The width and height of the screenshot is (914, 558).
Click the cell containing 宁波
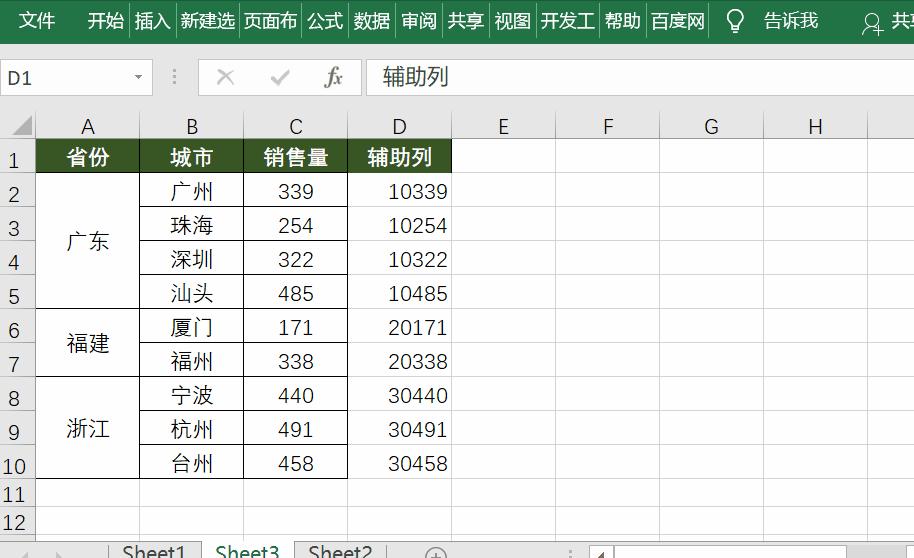191,394
